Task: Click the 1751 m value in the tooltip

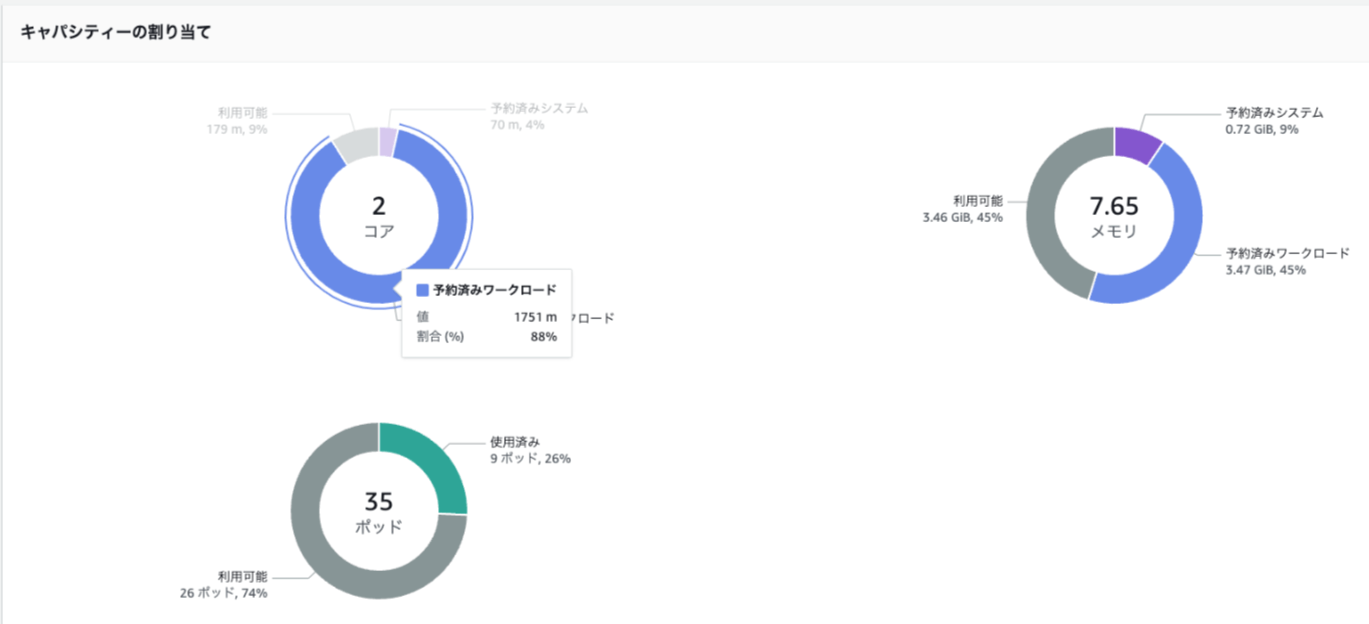Action: (535, 317)
